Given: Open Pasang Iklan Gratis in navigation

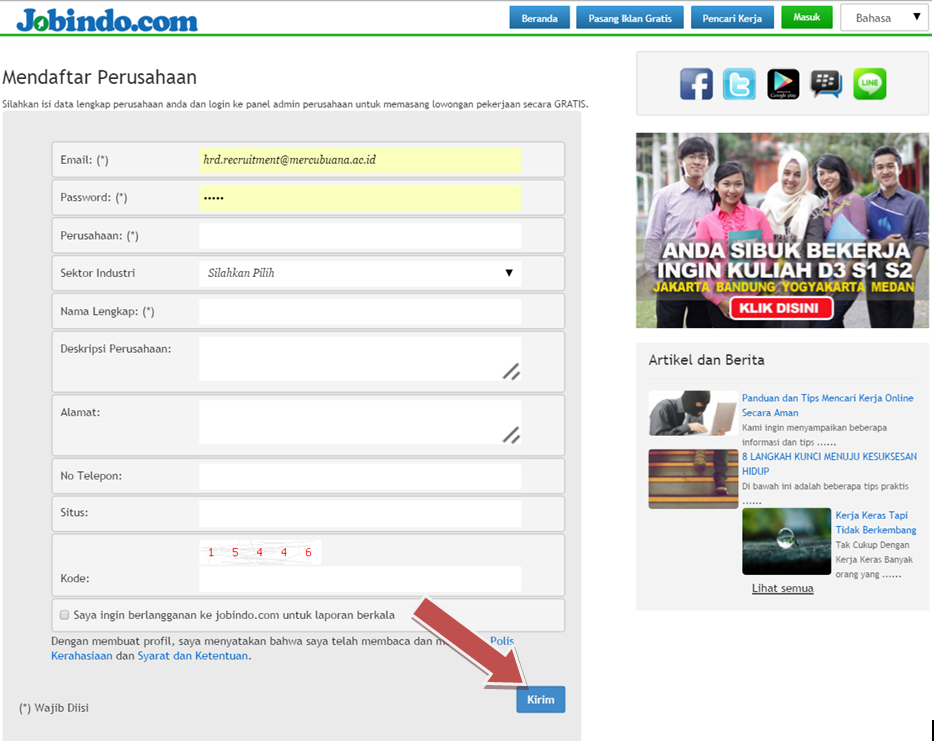Looking at the screenshot, I should (630, 18).
